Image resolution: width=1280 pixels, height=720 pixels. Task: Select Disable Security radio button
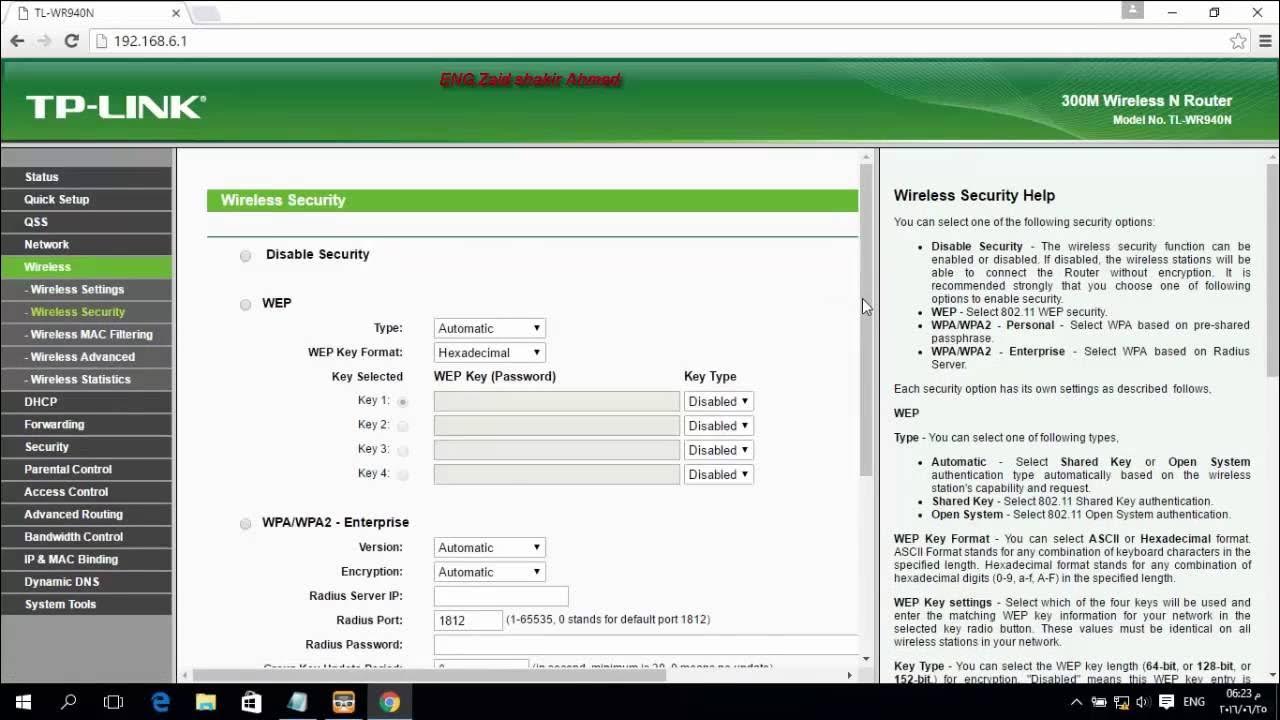click(x=246, y=256)
